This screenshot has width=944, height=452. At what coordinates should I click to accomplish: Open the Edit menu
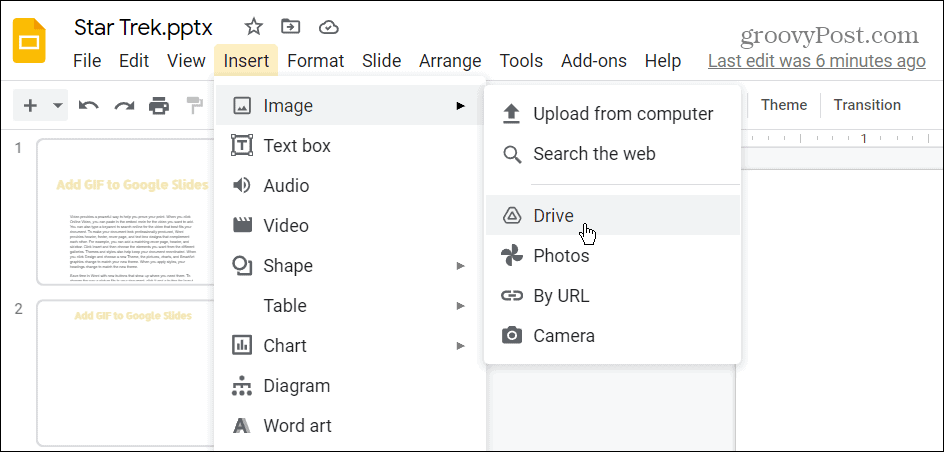pyautogui.click(x=134, y=61)
